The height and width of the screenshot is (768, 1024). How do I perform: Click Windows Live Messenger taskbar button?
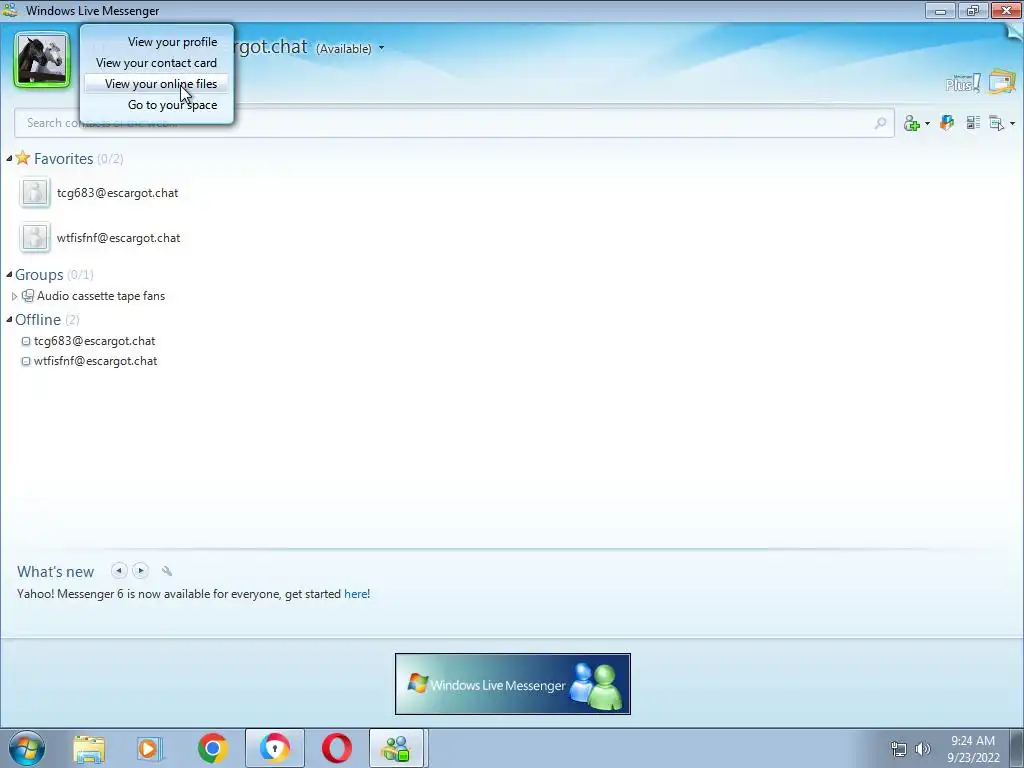(x=398, y=748)
